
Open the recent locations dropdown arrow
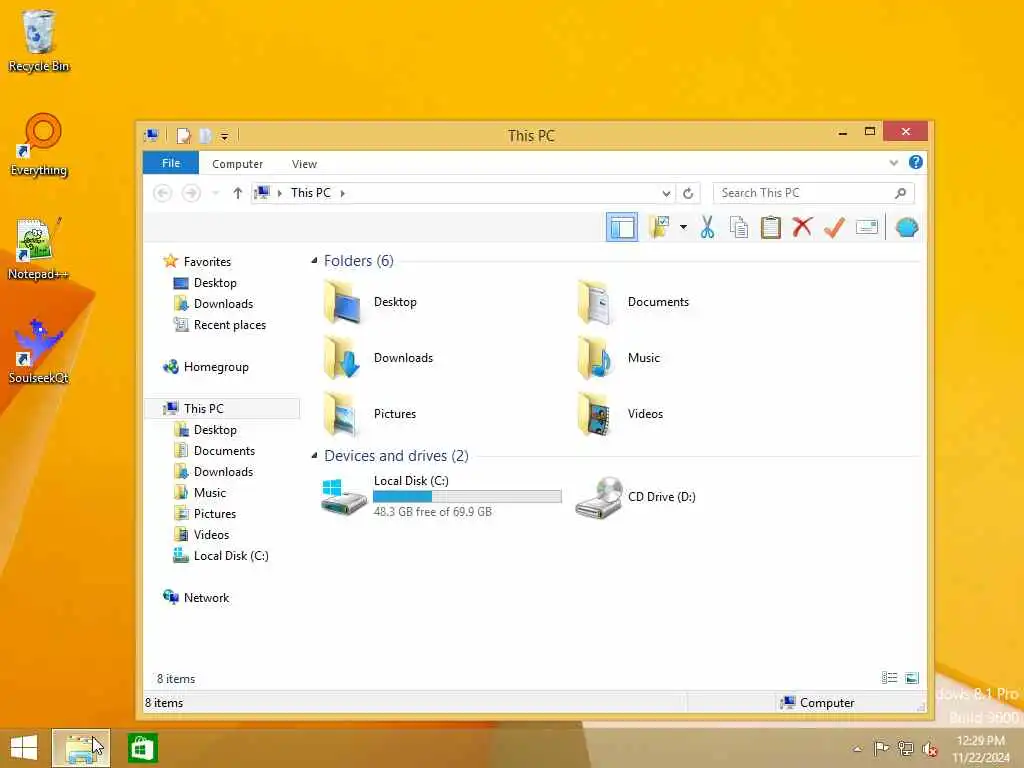tap(216, 193)
